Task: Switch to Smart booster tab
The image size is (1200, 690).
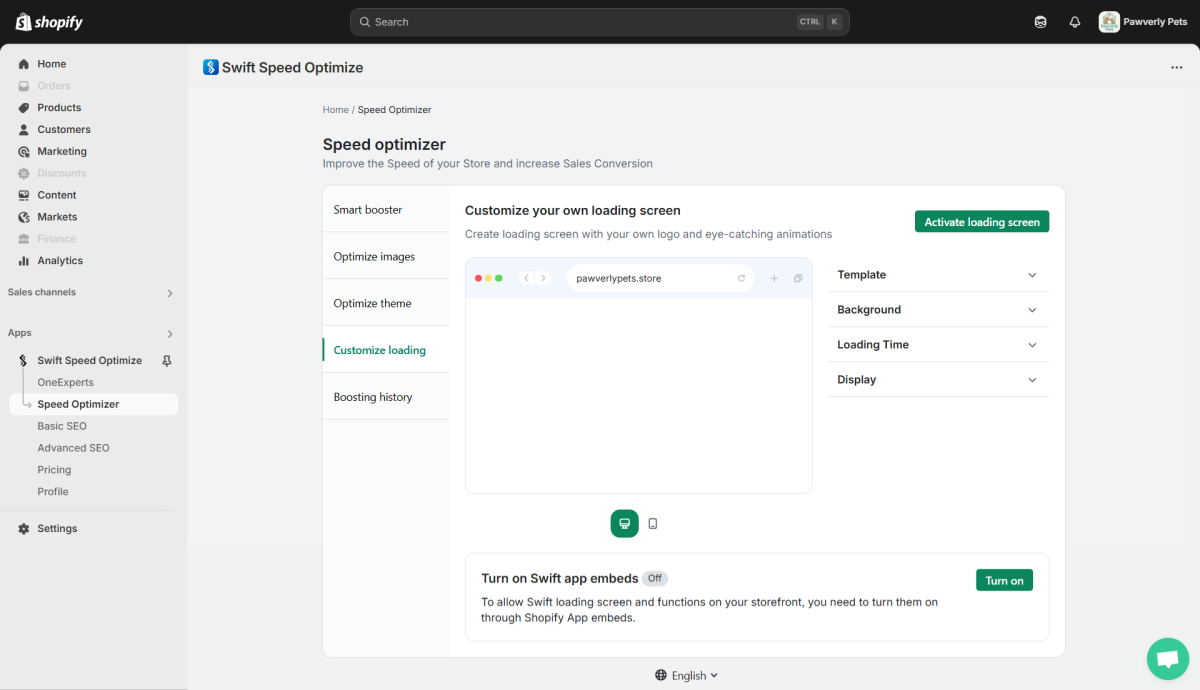Action: pos(386,210)
